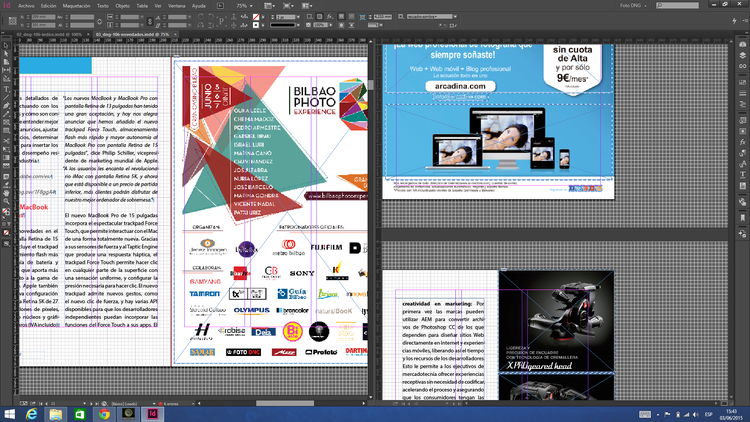Open the Archivo menu
This screenshot has height=422, width=750.
click(x=26, y=6)
